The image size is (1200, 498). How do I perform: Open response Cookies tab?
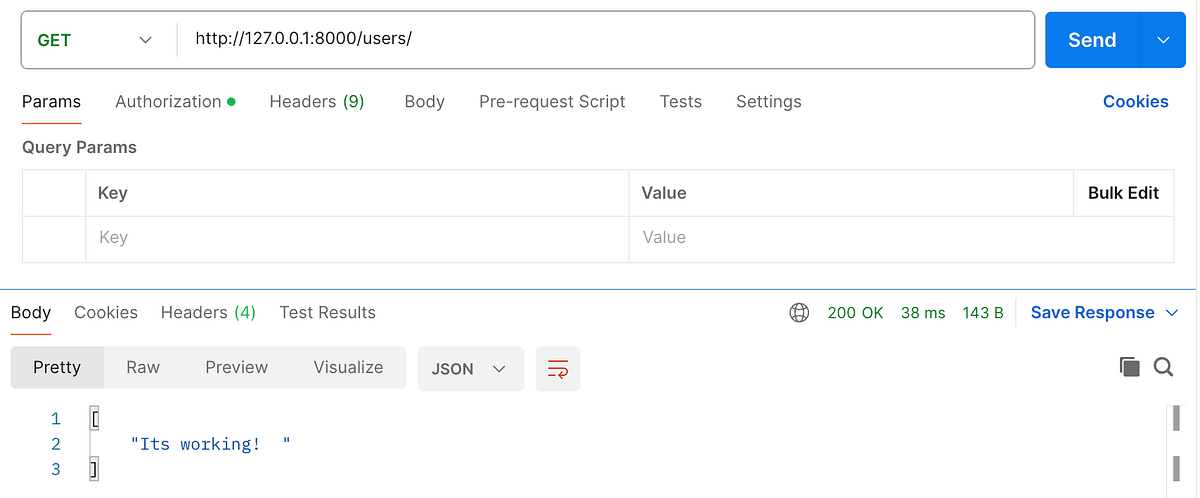pos(106,312)
